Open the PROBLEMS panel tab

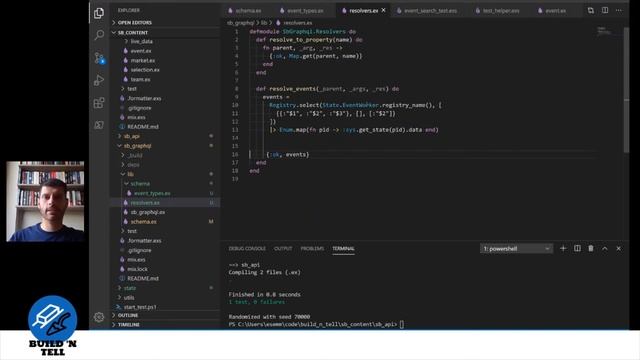[x=312, y=249]
